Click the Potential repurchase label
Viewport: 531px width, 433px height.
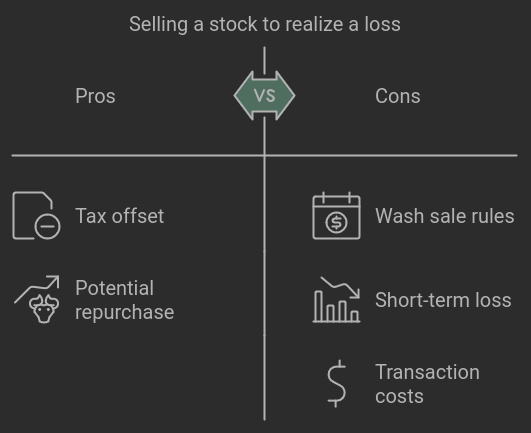[125, 300]
